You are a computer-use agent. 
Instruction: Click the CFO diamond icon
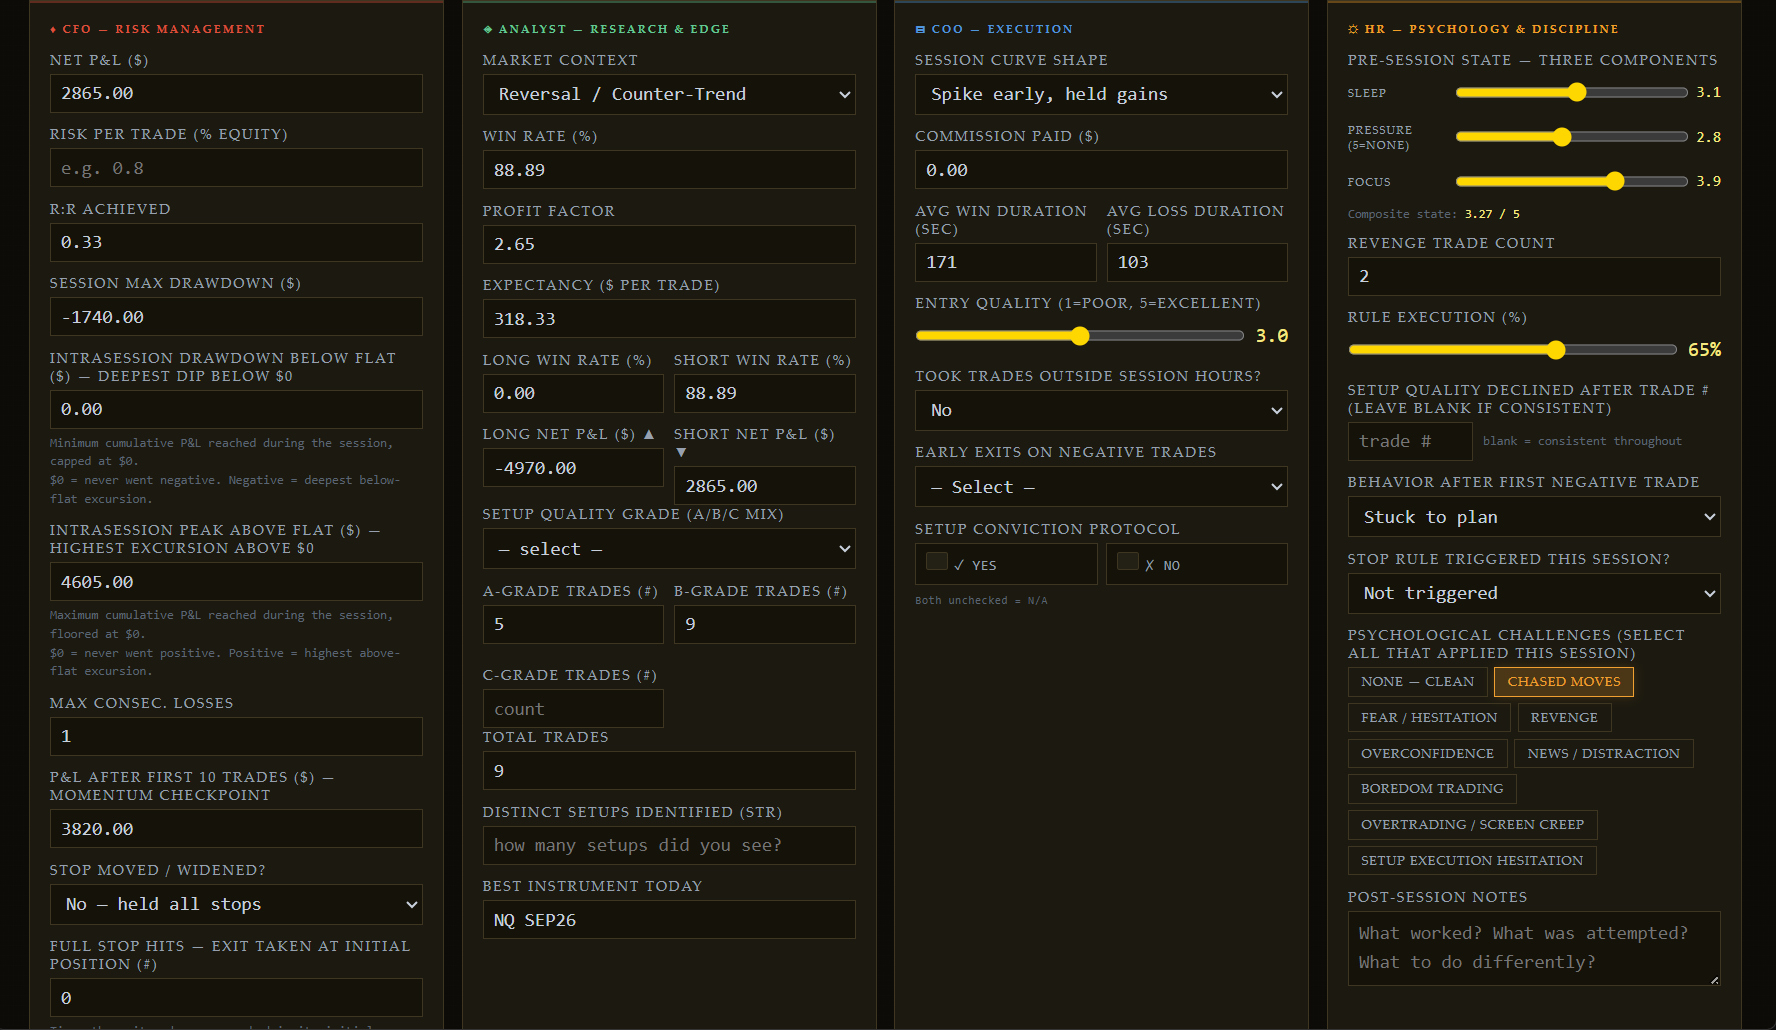pyautogui.click(x=53, y=30)
